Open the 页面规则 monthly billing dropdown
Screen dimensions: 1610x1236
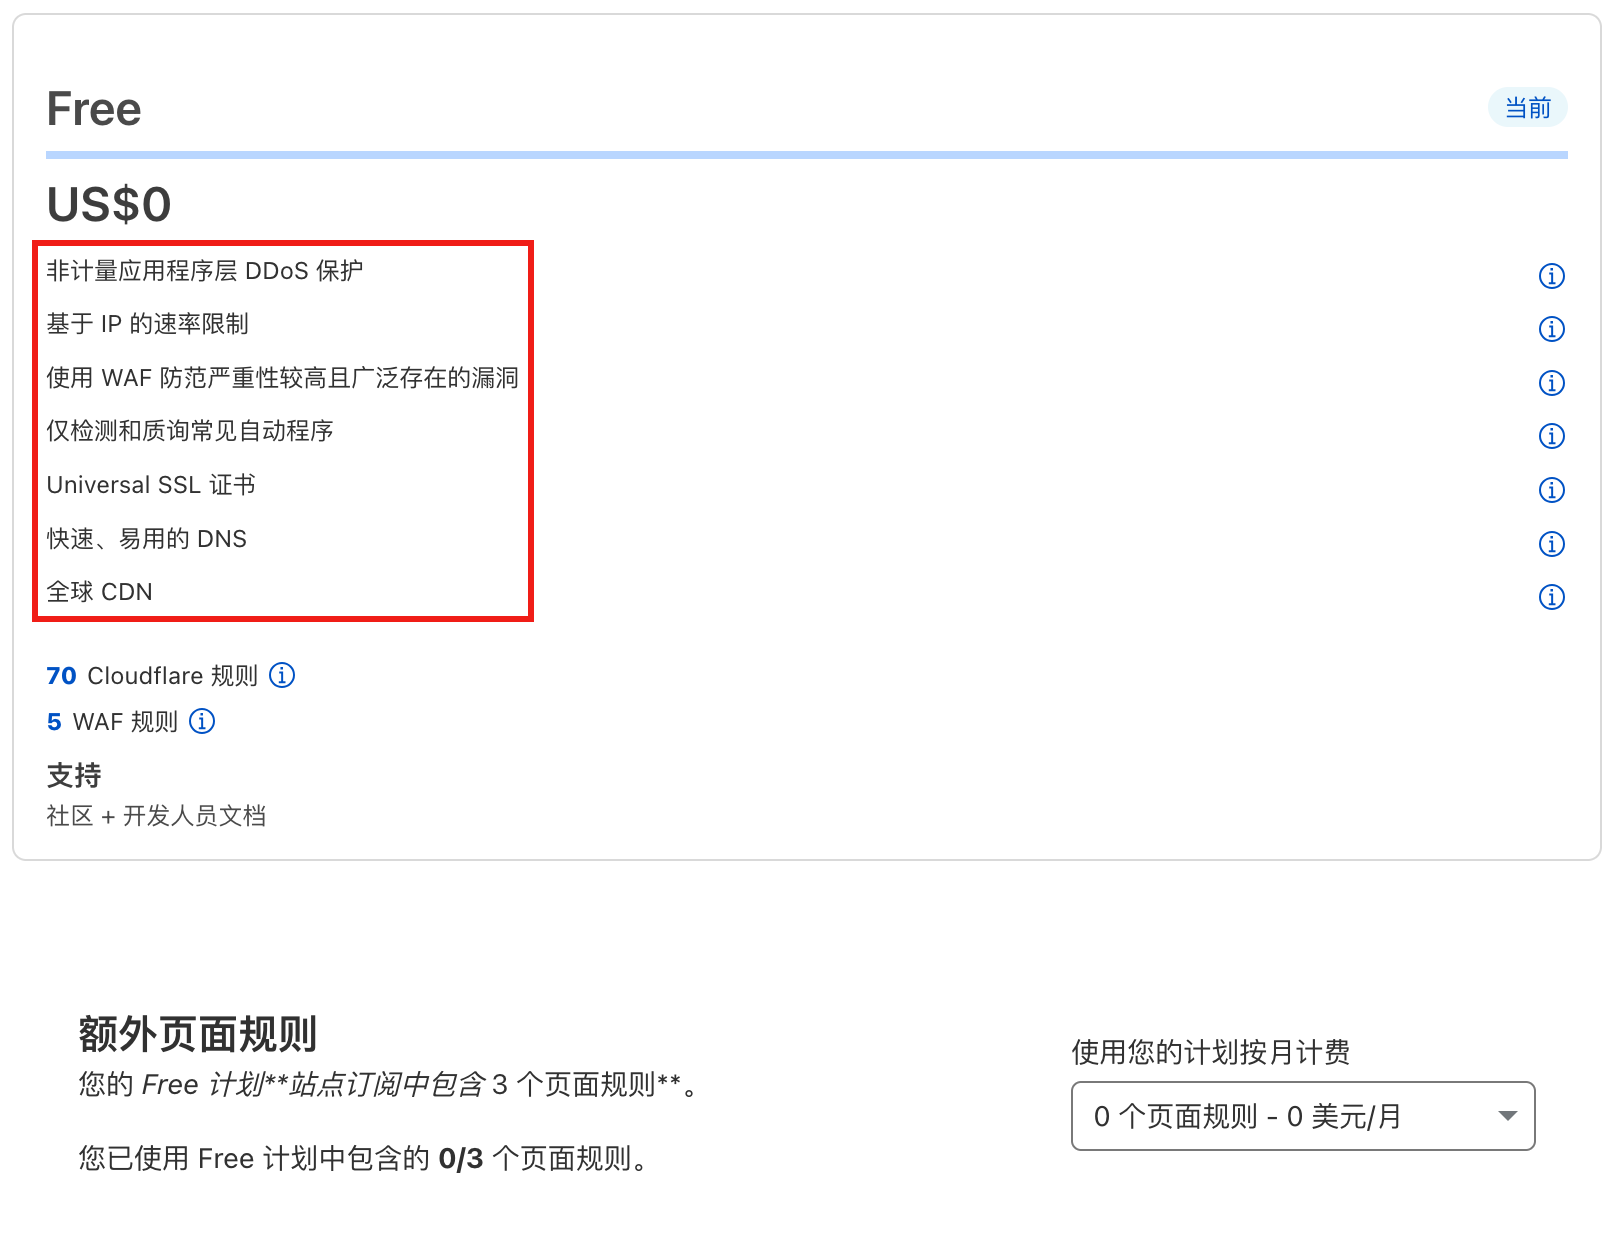coord(1302,1116)
